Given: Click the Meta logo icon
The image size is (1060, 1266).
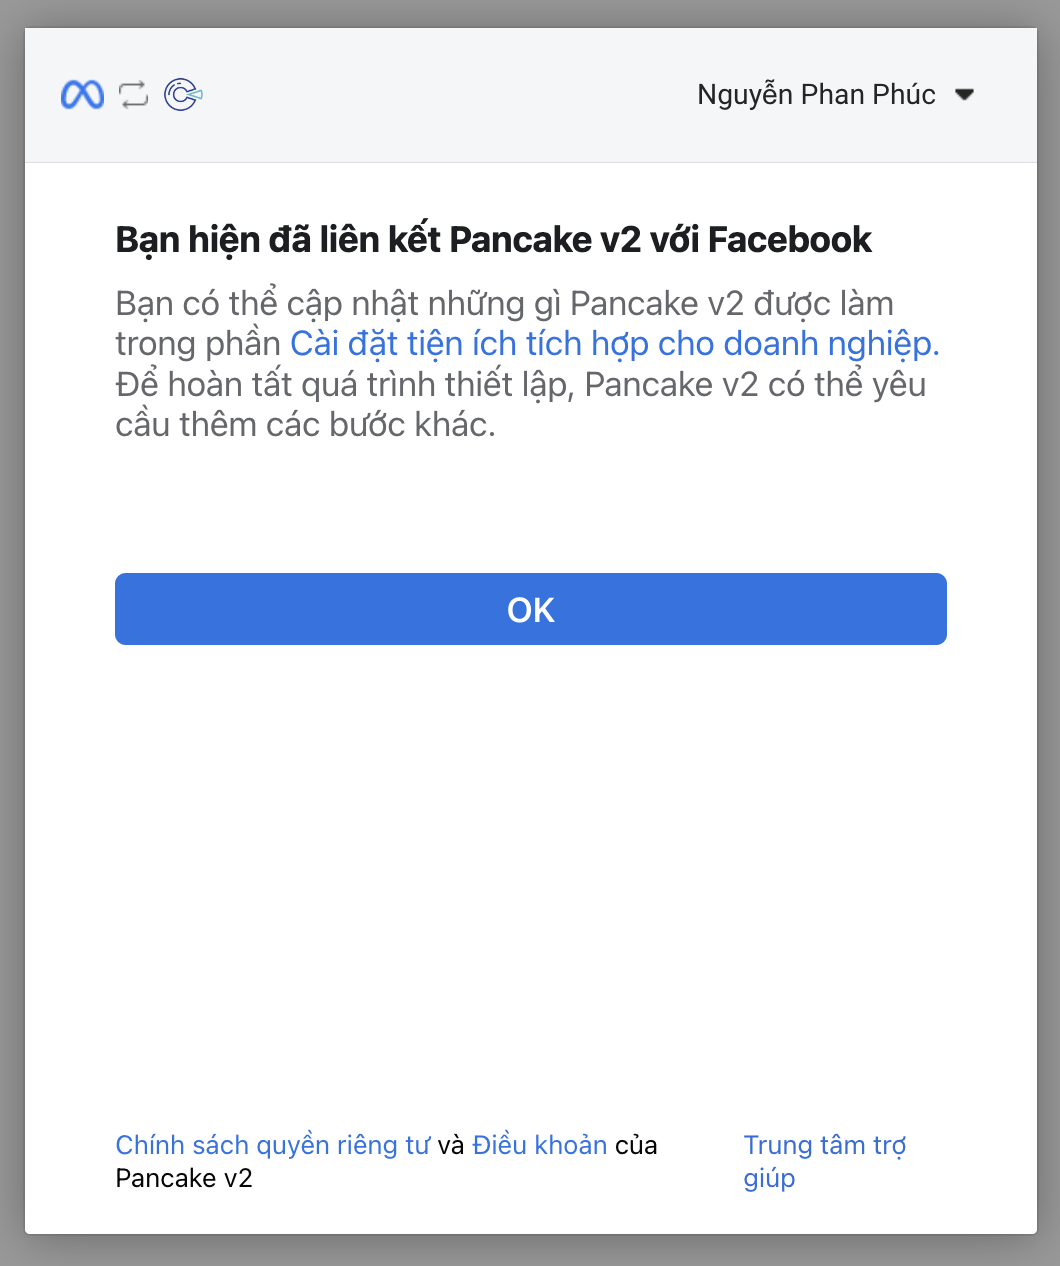Looking at the screenshot, I should 82,95.
